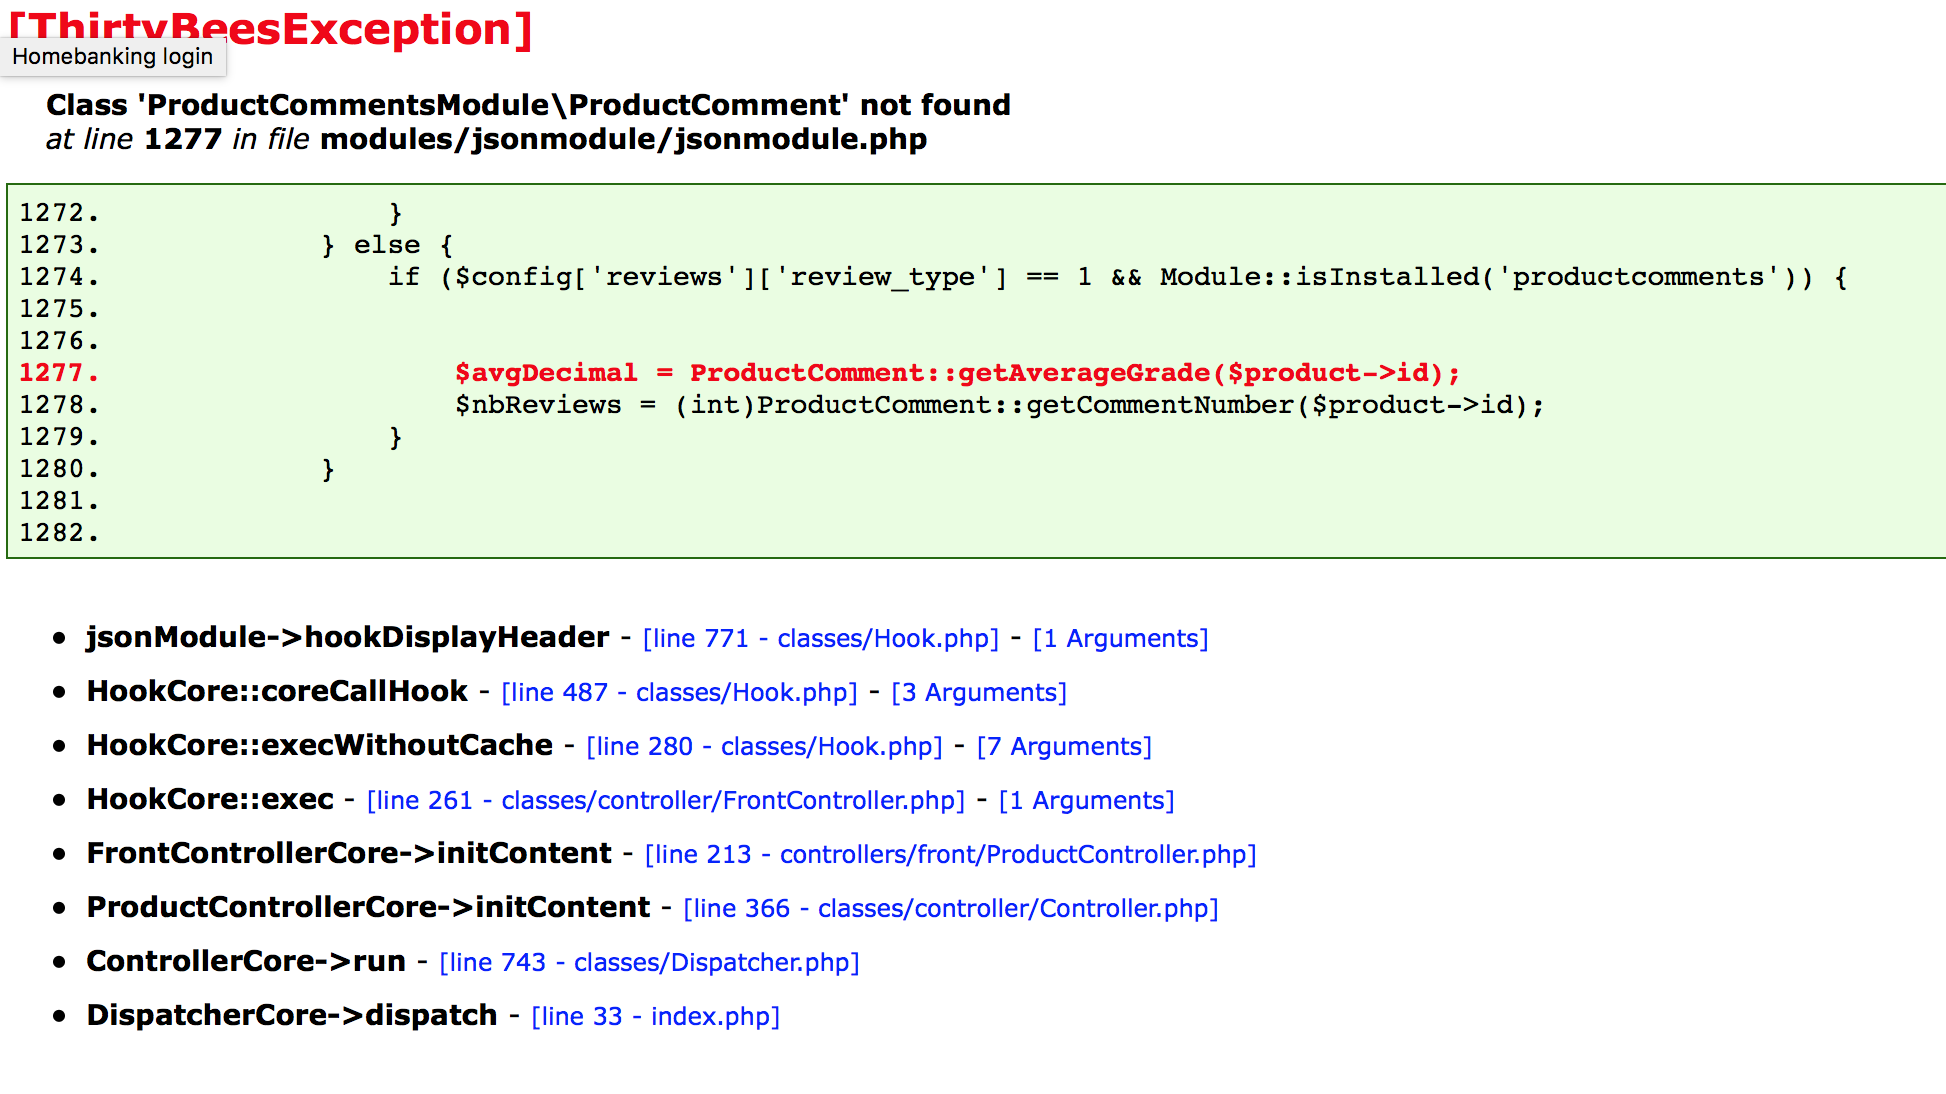Open line 213 ProductController.php link
This screenshot has width=1946, height=1094.
[950, 854]
